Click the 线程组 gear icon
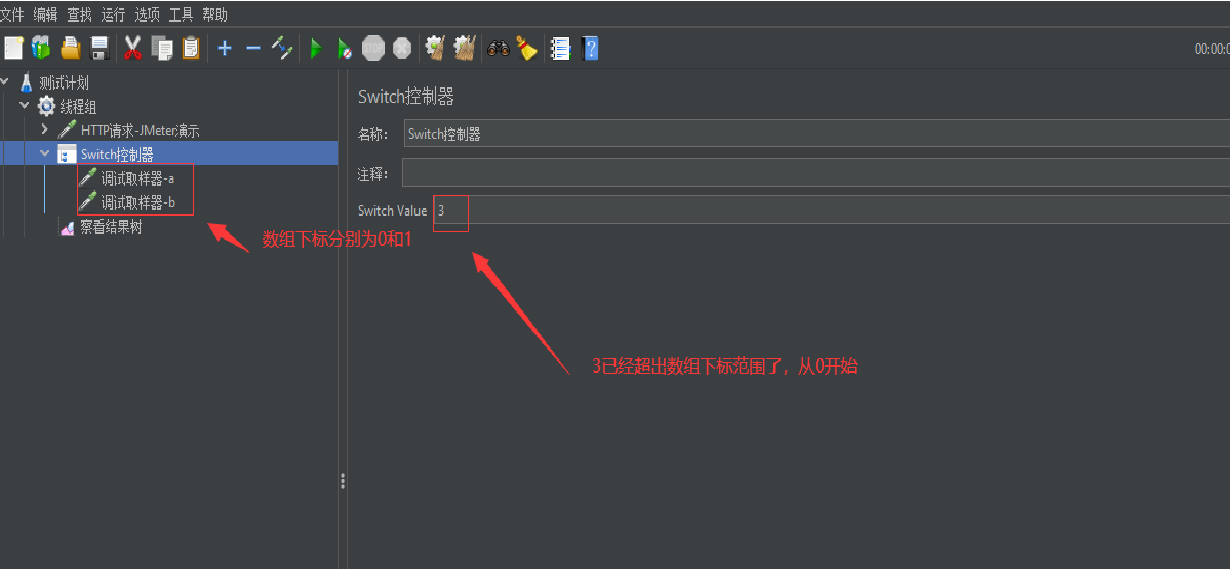 [x=47, y=106]
